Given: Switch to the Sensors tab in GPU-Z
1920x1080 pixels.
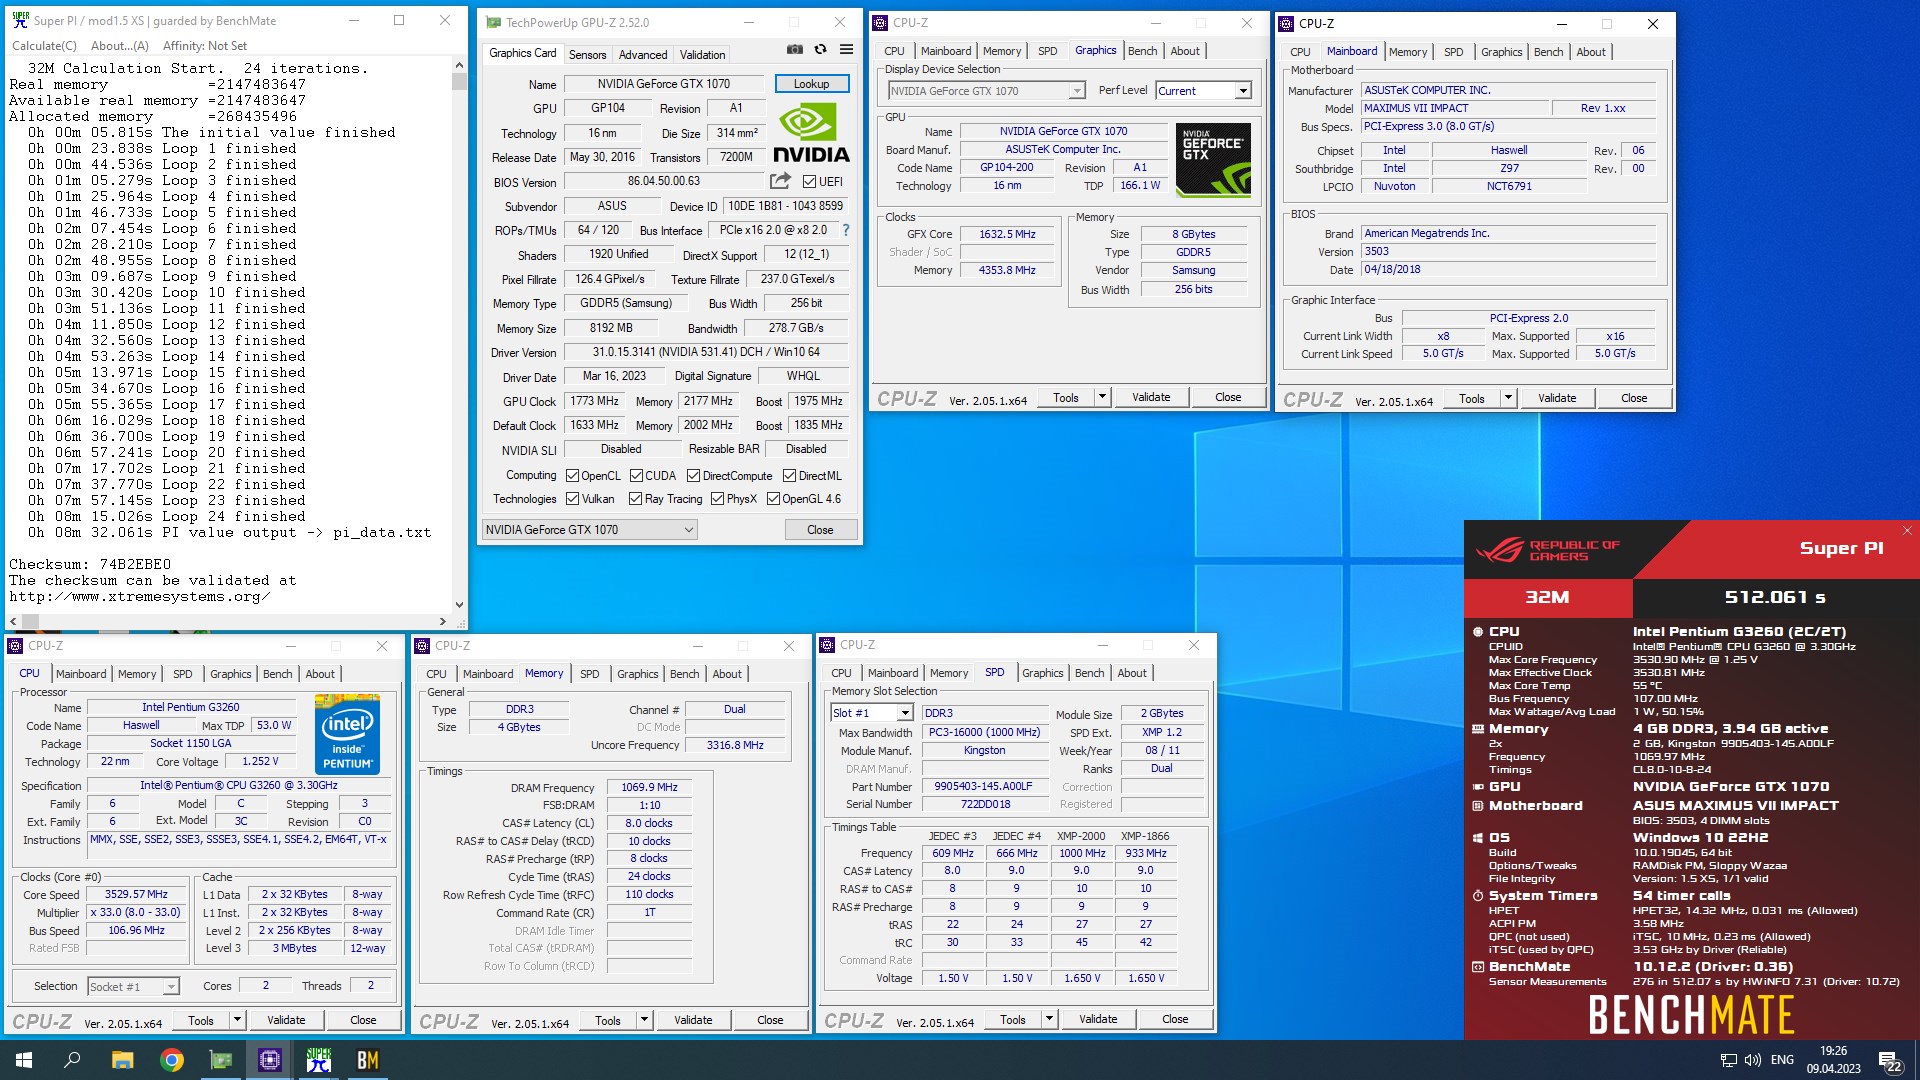Looking at the screenshot, I should (x=588, y=55).
